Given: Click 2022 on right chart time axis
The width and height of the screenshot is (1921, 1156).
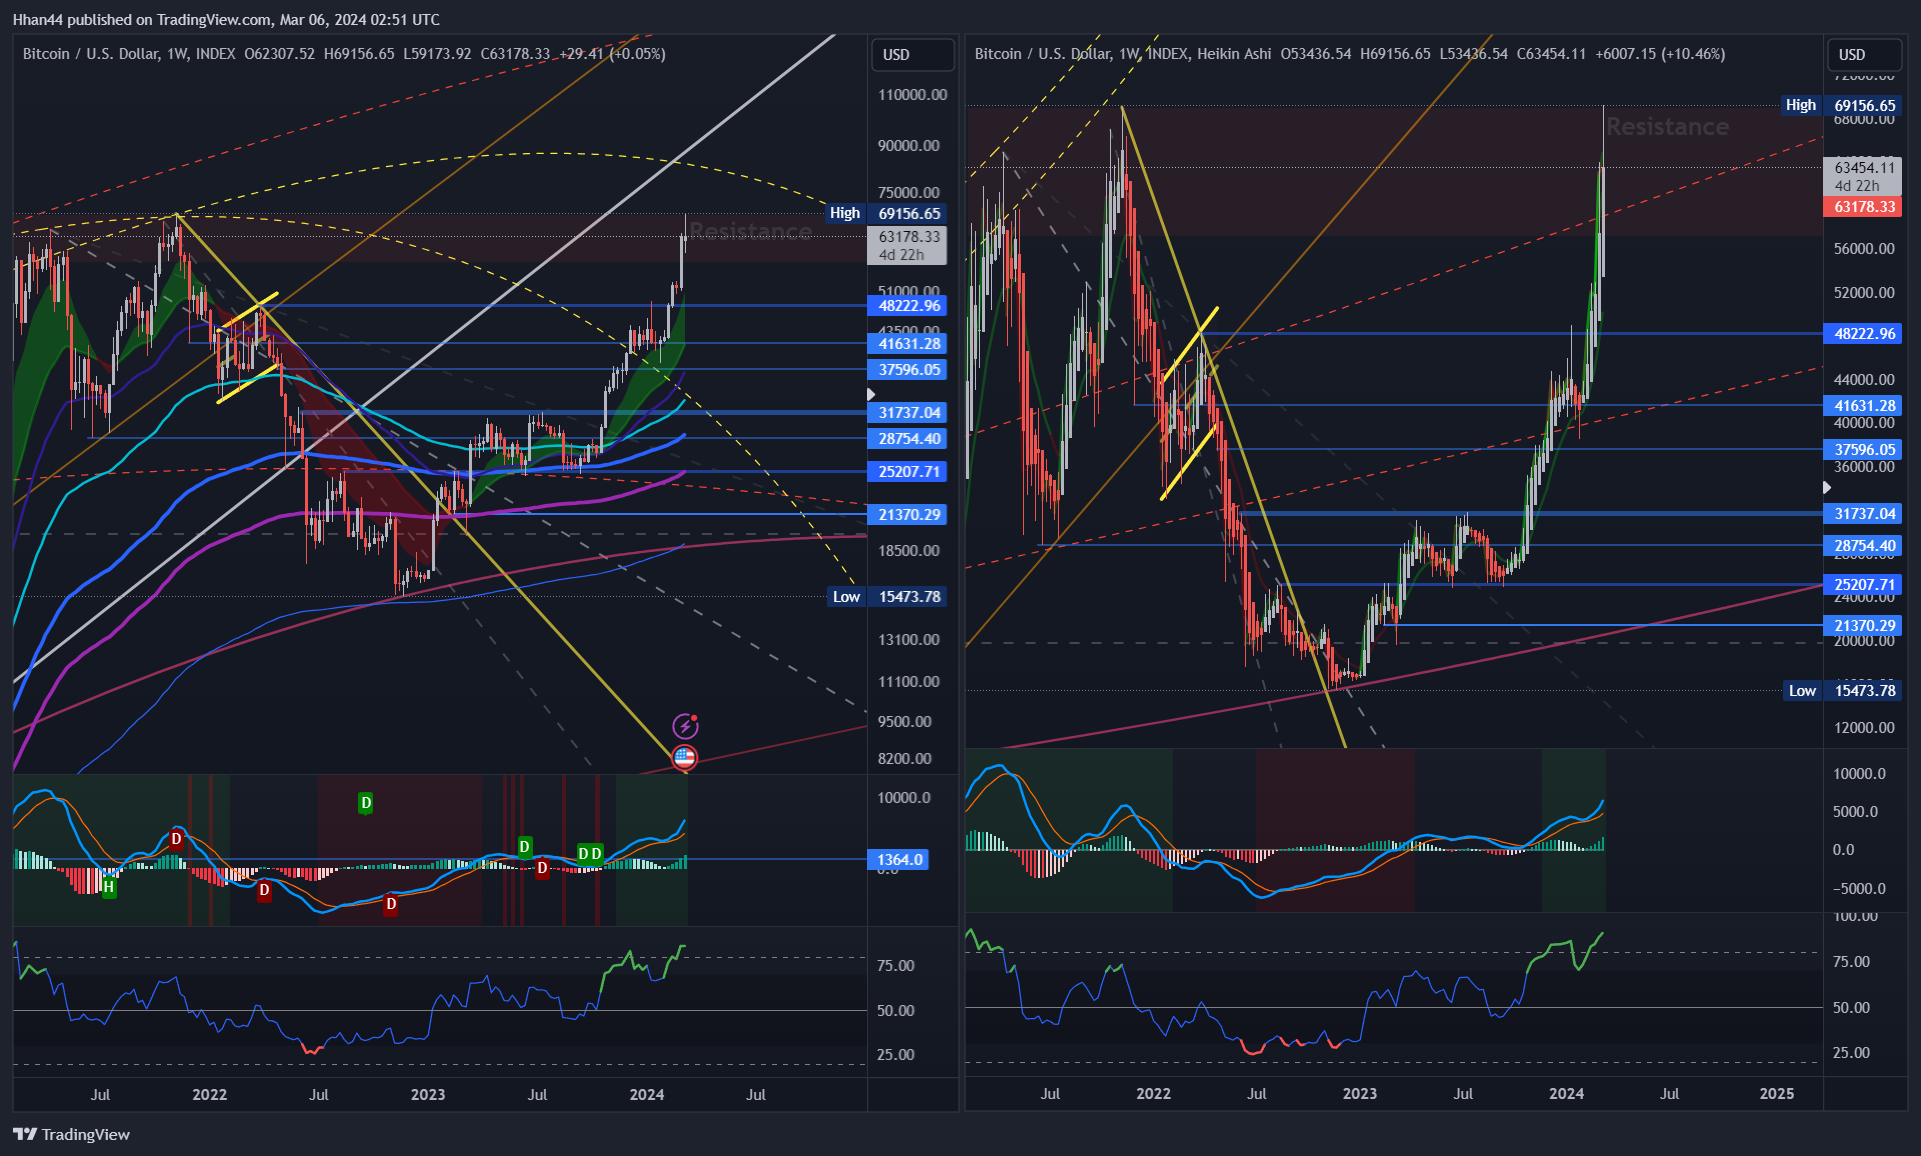Looking at the screenshot, I should [x=1153, y=1094].
